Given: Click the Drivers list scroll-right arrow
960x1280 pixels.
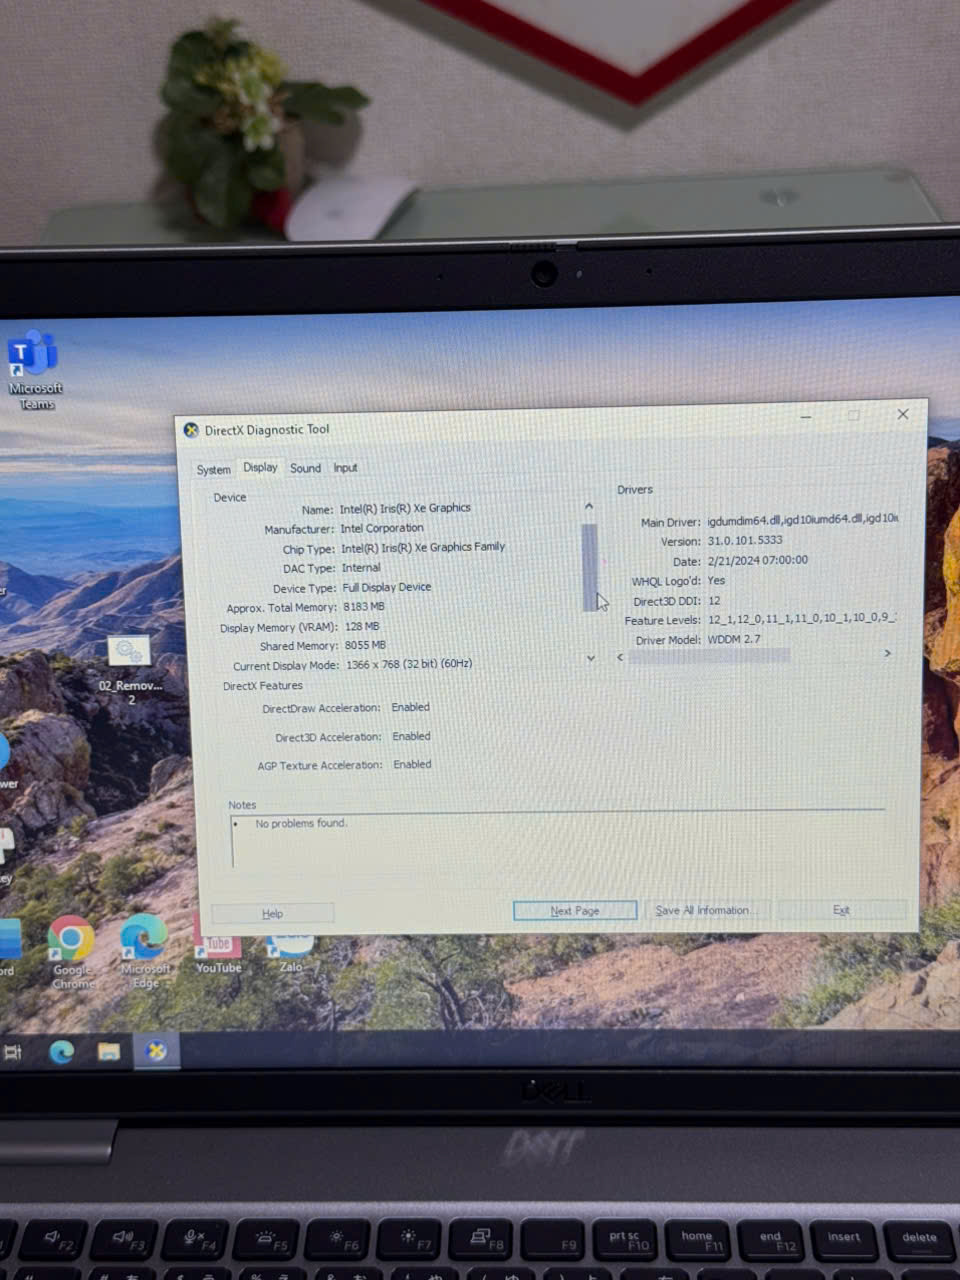Looking at the screenshot, I should 887,653.
